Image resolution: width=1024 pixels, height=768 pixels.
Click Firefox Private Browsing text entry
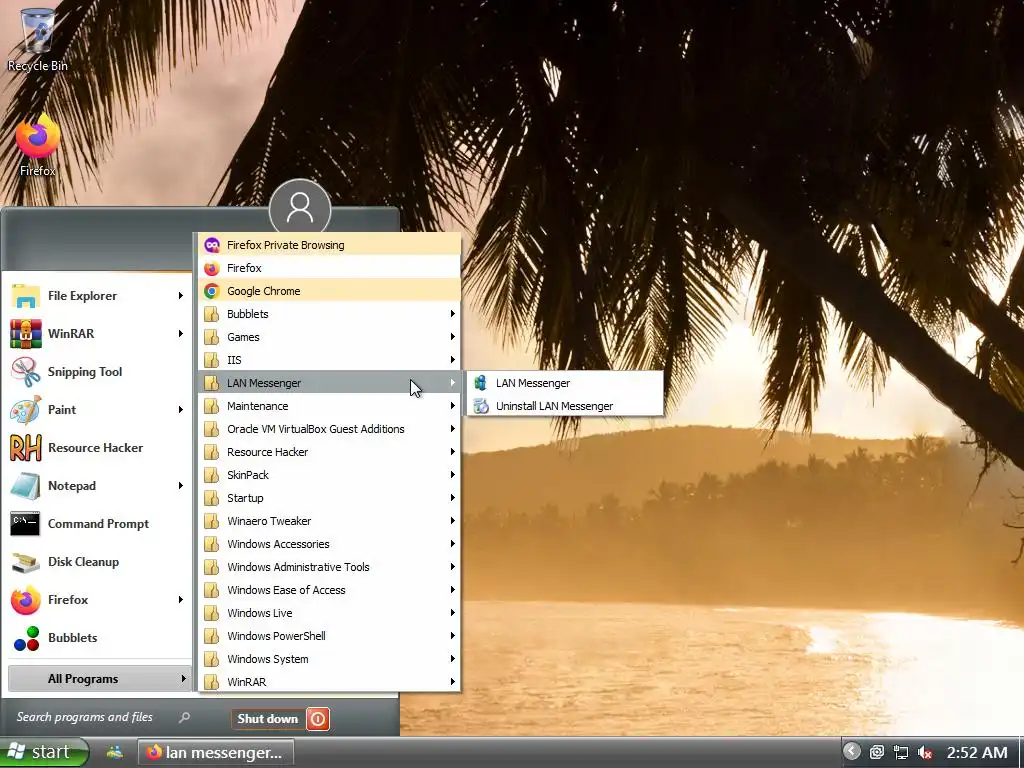point(285,245)
